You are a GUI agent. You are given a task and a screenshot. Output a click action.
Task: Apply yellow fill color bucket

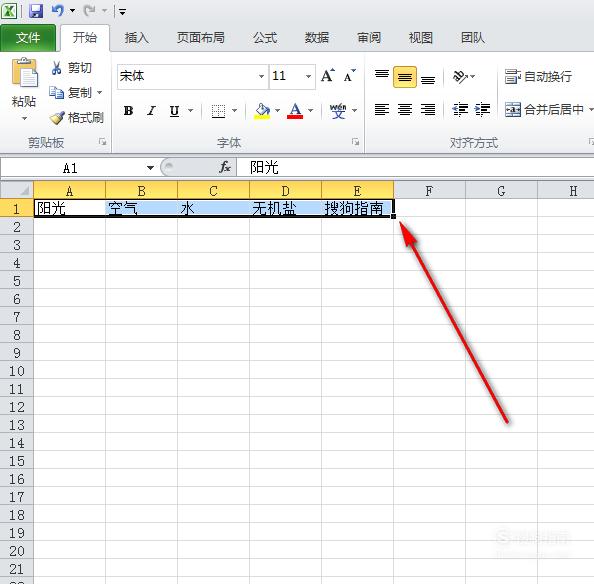coord(262,111)
